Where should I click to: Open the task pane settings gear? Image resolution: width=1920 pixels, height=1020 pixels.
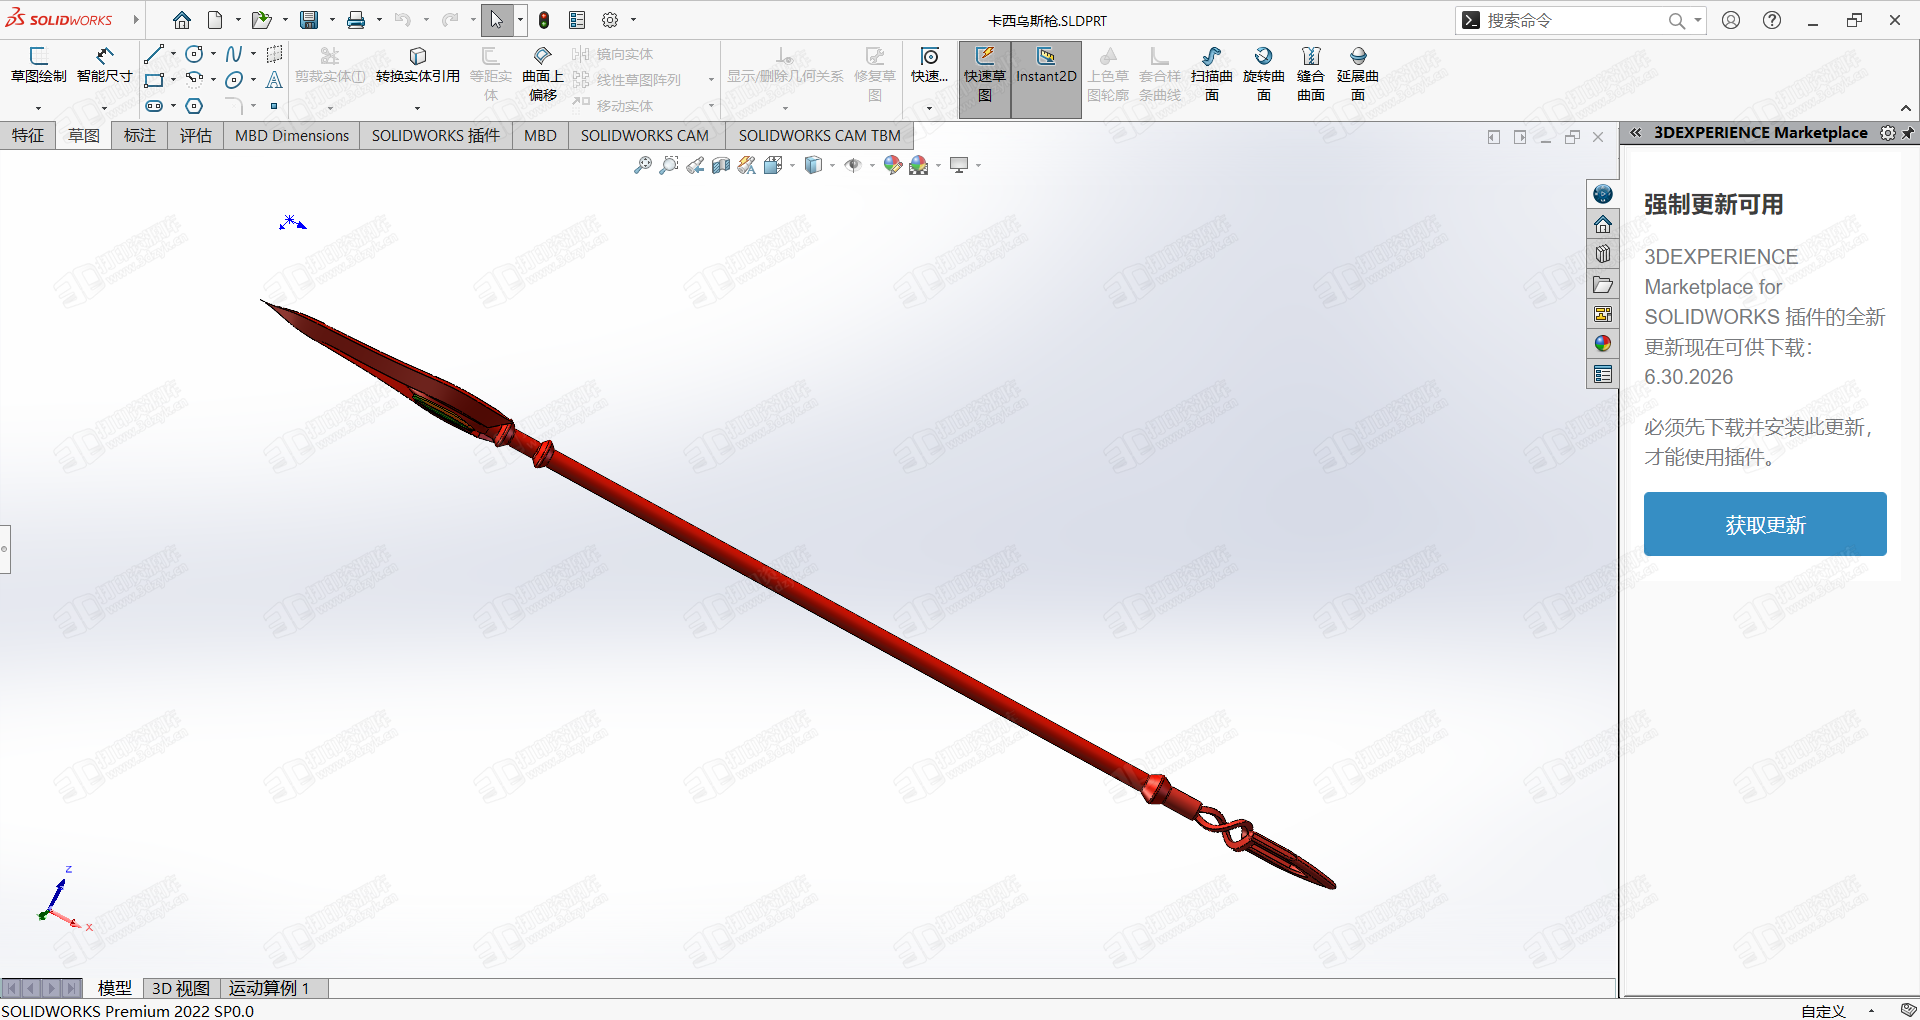click(x=1888, y=133)
